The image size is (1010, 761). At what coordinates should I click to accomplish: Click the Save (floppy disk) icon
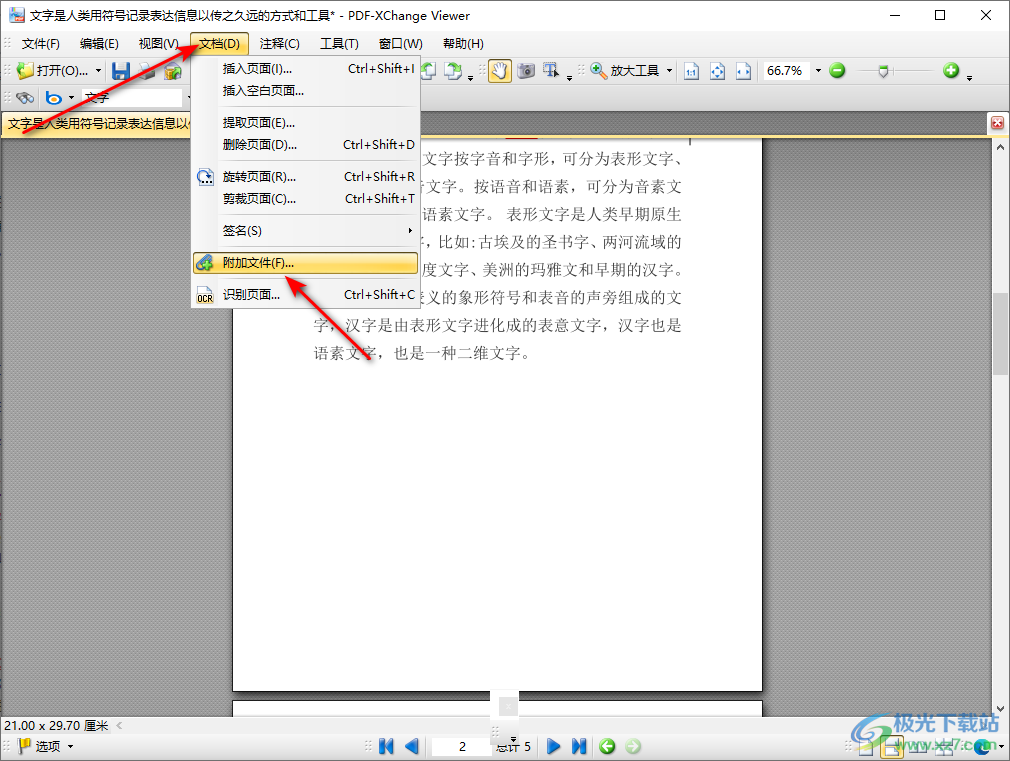pos(120,71)
